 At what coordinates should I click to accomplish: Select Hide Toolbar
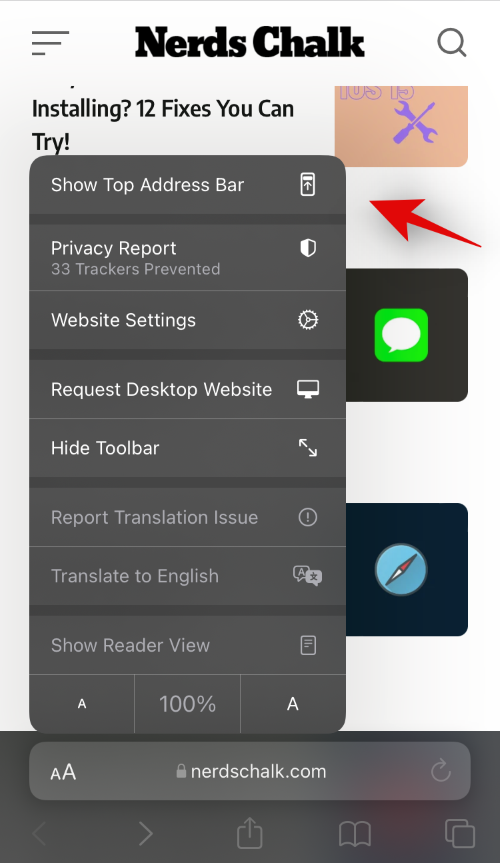(x=187, y=448)
